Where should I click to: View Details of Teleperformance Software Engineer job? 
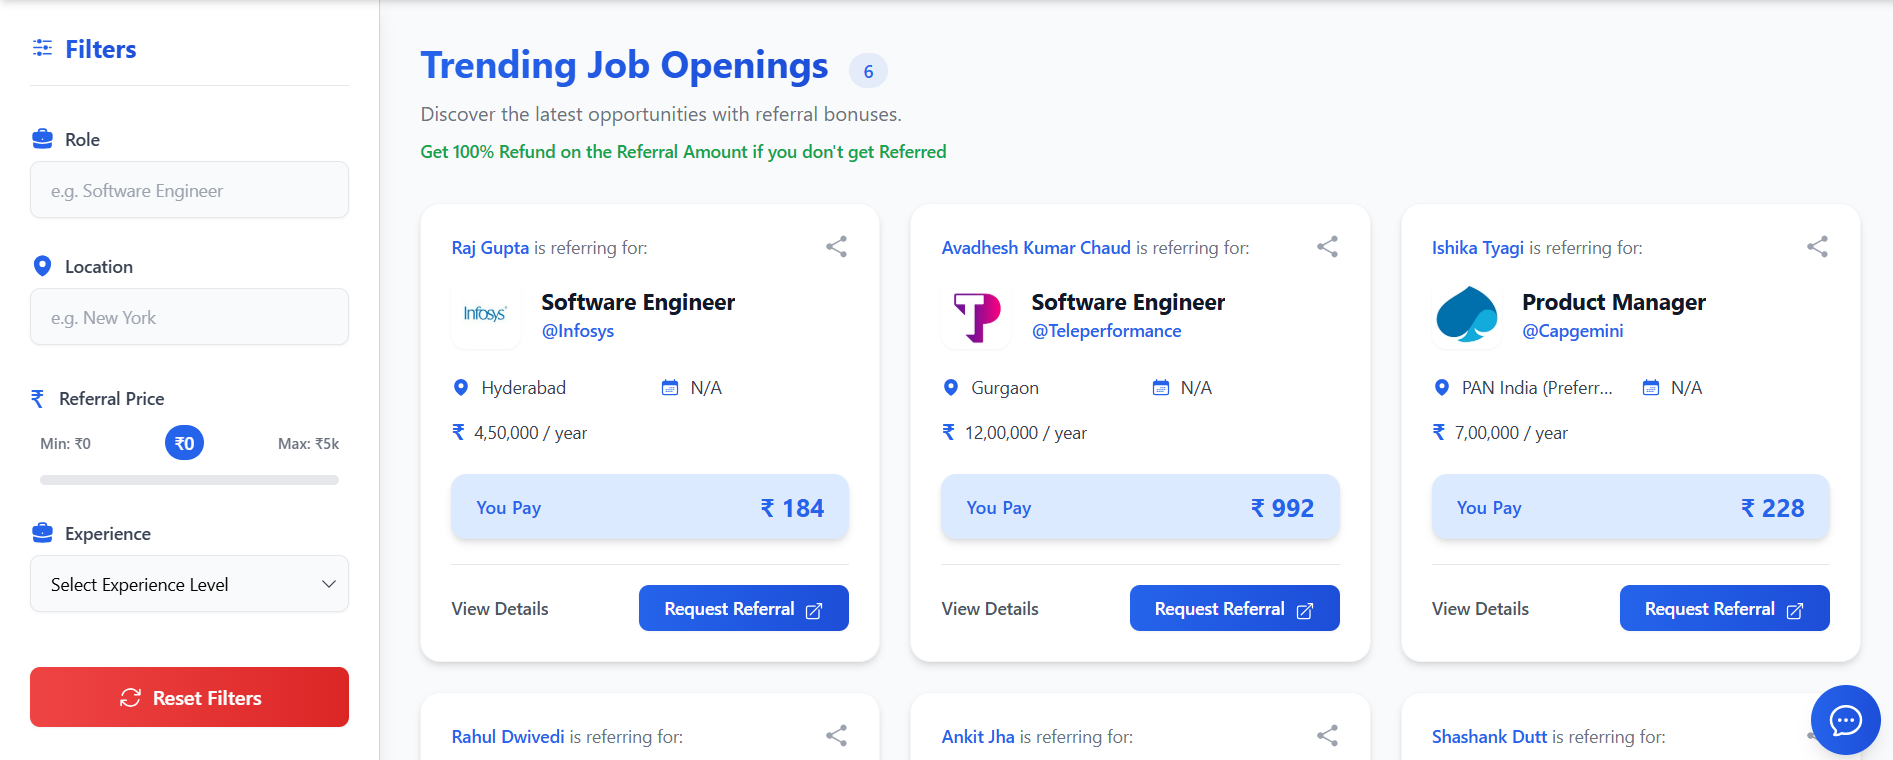pos(990,609)
